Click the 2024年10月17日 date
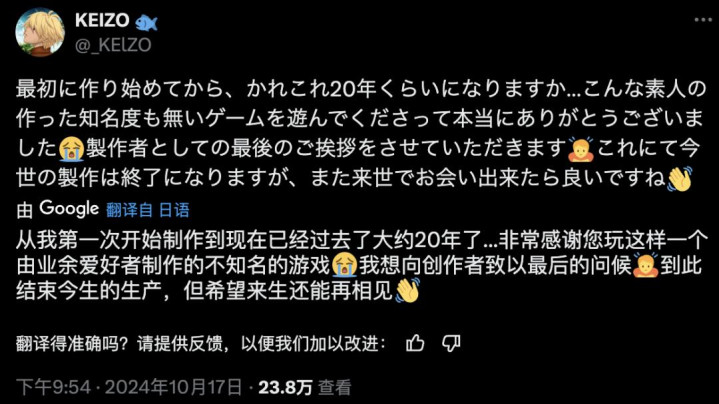 [173, 387]
